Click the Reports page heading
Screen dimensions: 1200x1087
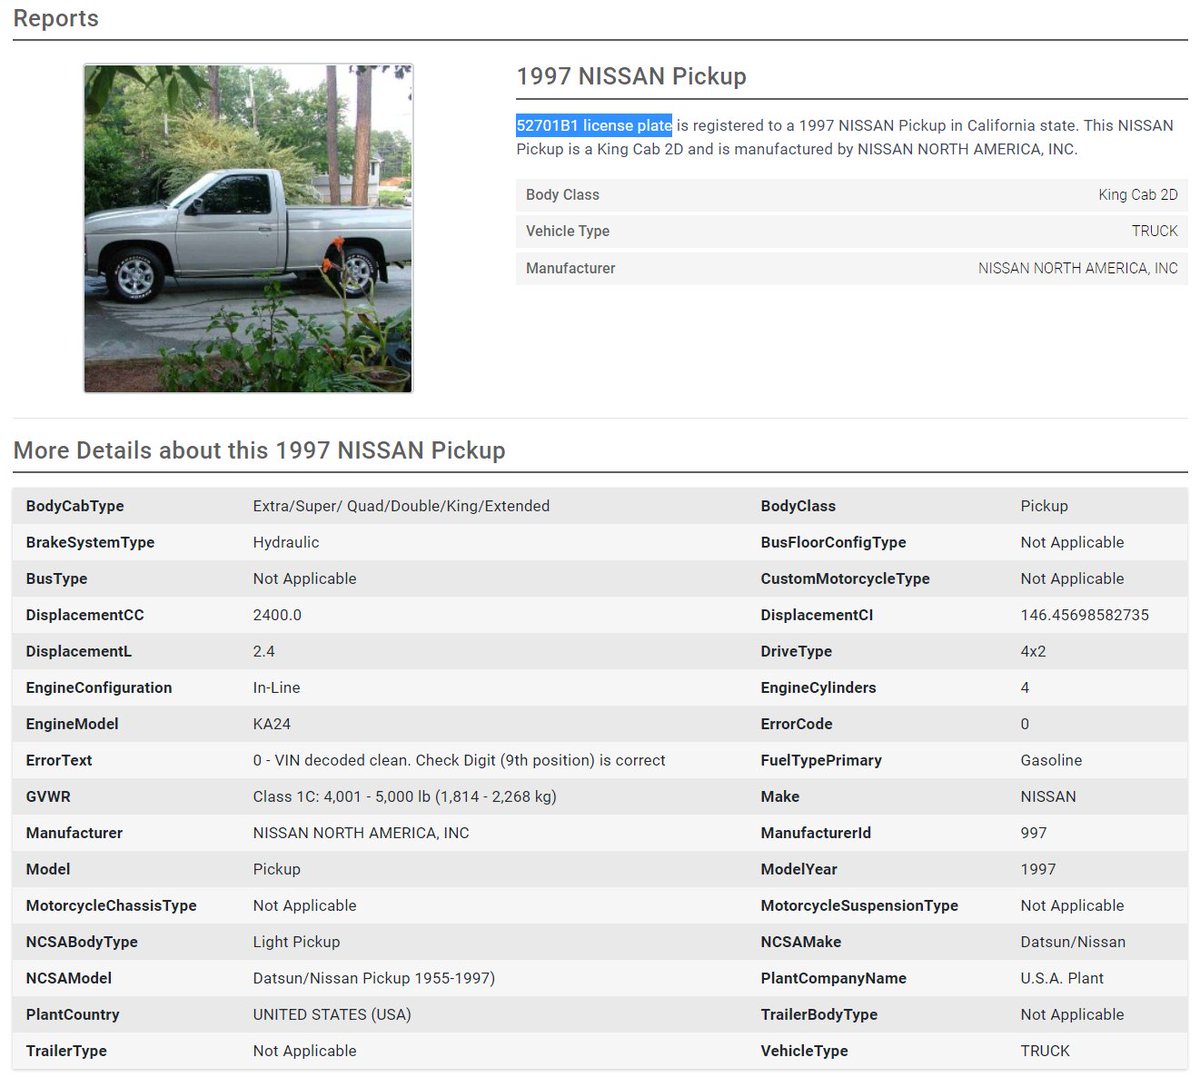click(56, 18)
